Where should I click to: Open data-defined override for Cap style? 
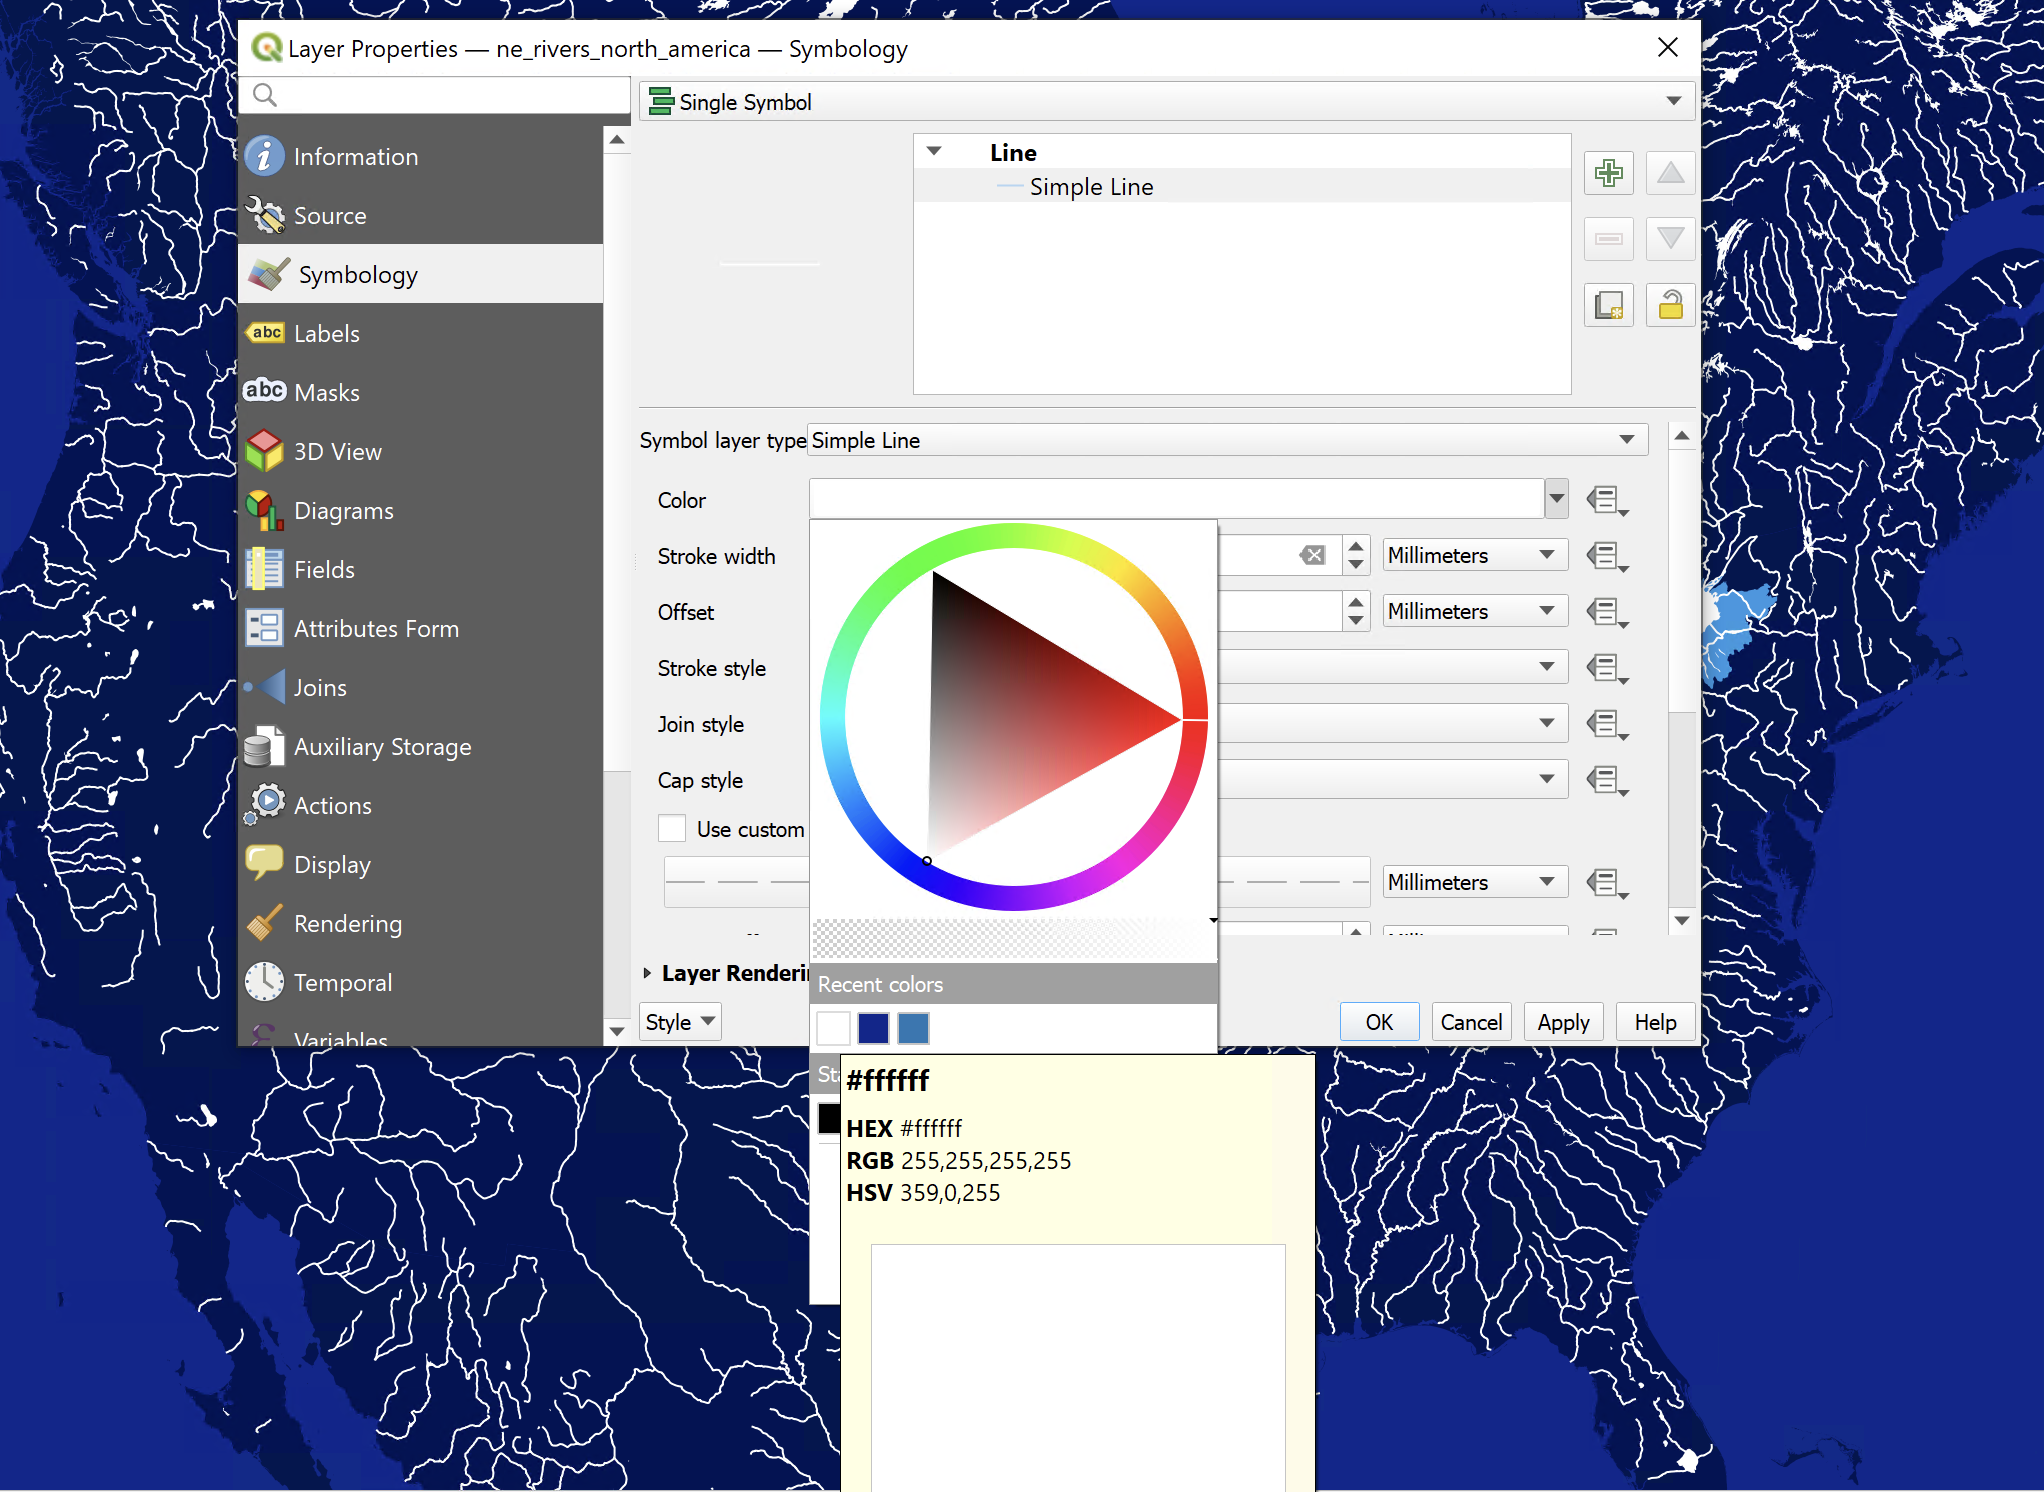coord(1606,780)
